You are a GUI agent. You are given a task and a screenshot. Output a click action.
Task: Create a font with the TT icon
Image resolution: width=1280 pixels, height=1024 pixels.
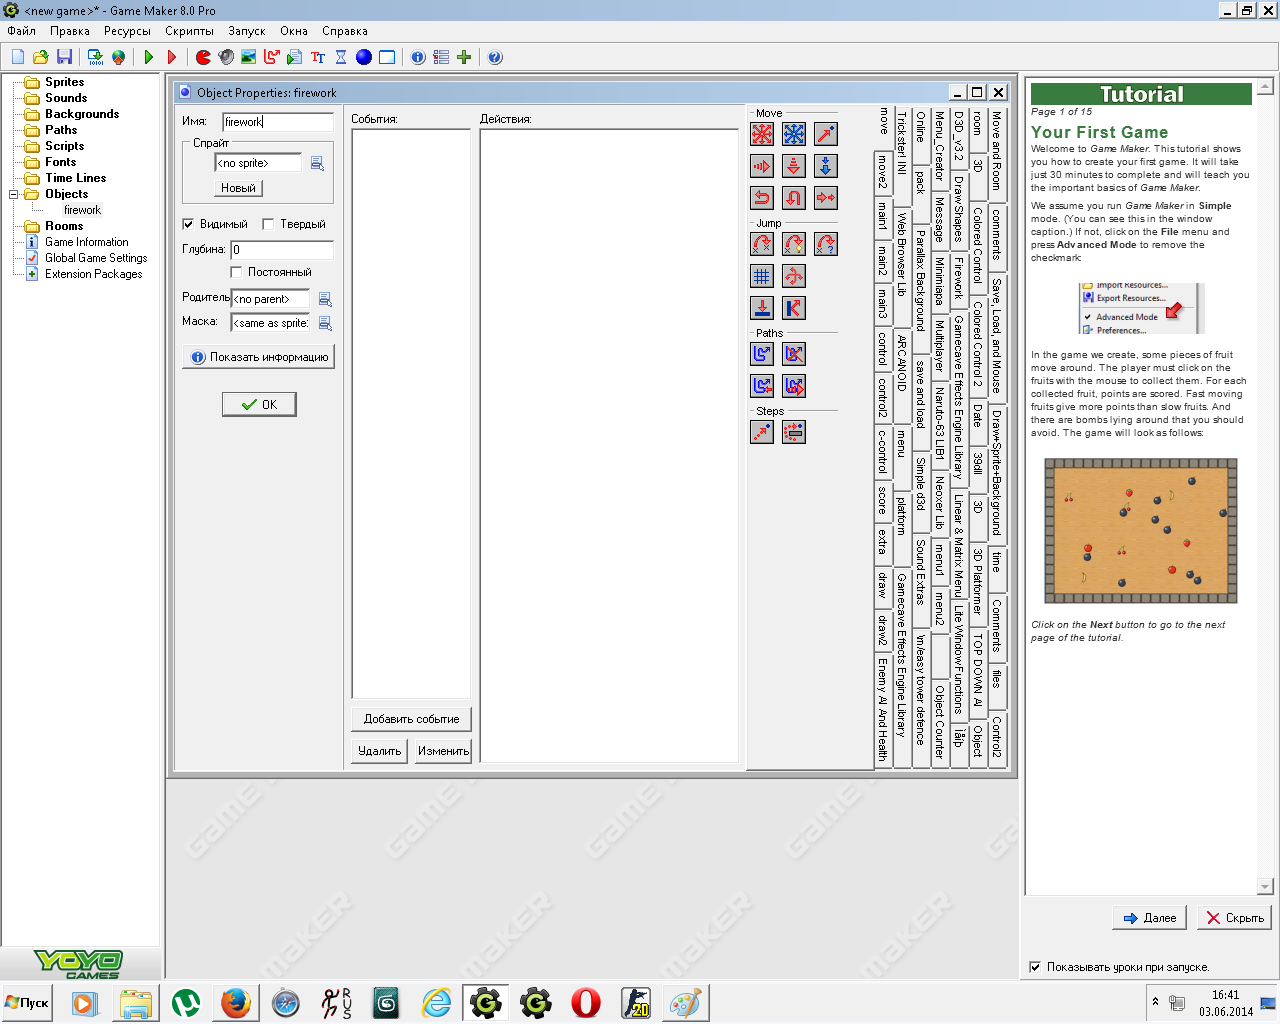click(318, 57)
